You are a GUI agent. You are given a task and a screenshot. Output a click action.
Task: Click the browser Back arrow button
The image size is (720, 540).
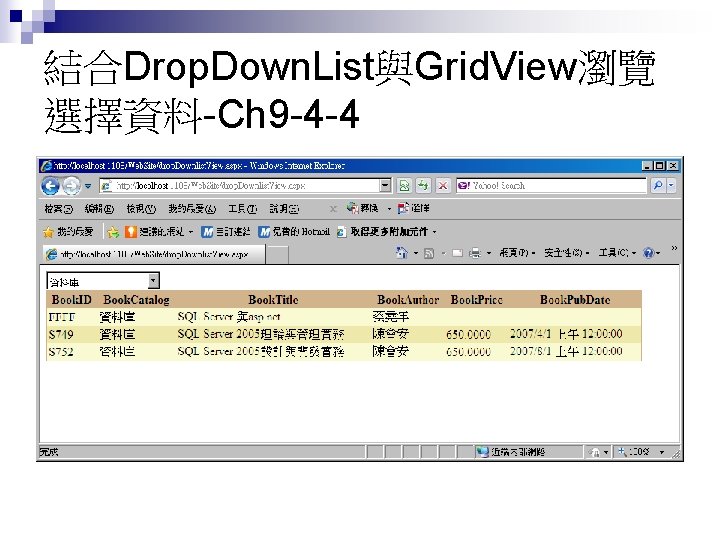50,186
